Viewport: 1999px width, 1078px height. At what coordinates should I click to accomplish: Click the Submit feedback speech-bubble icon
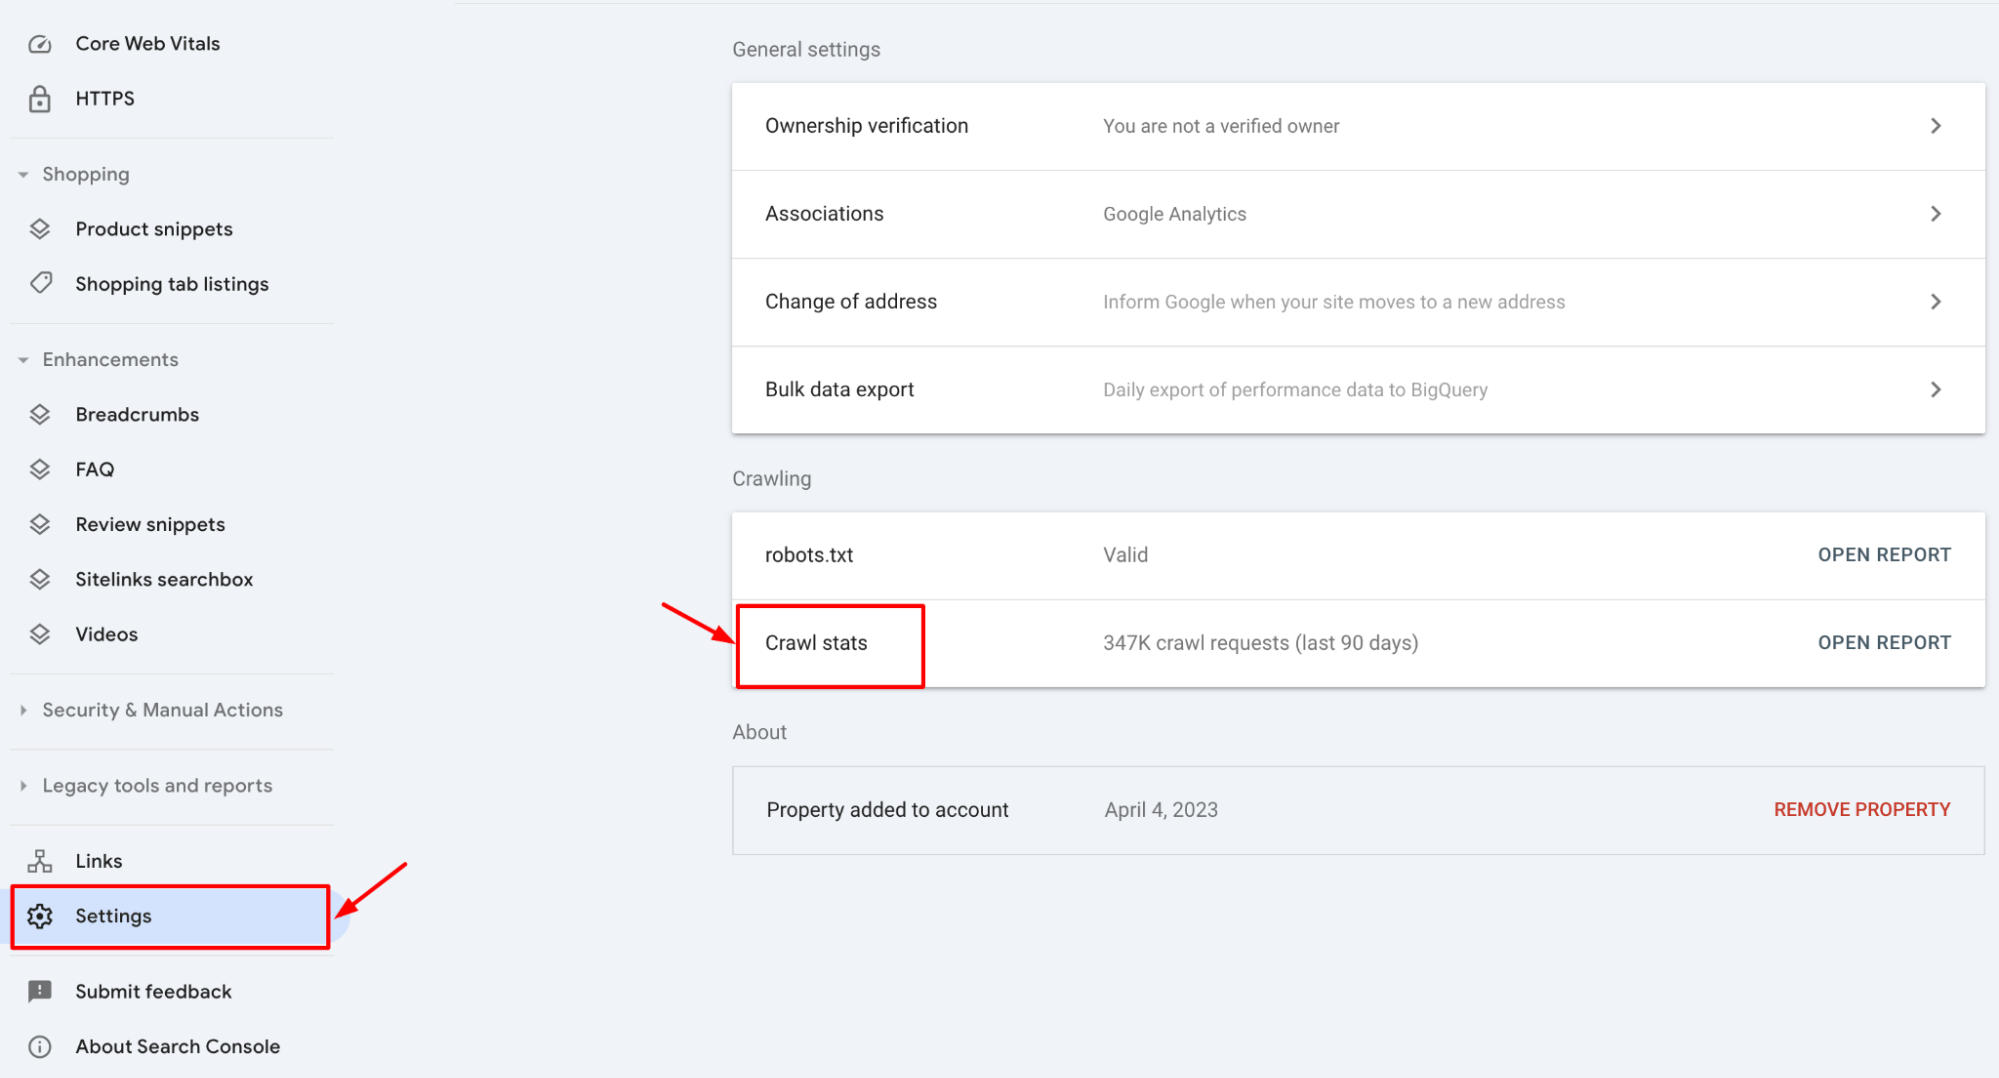40,992
